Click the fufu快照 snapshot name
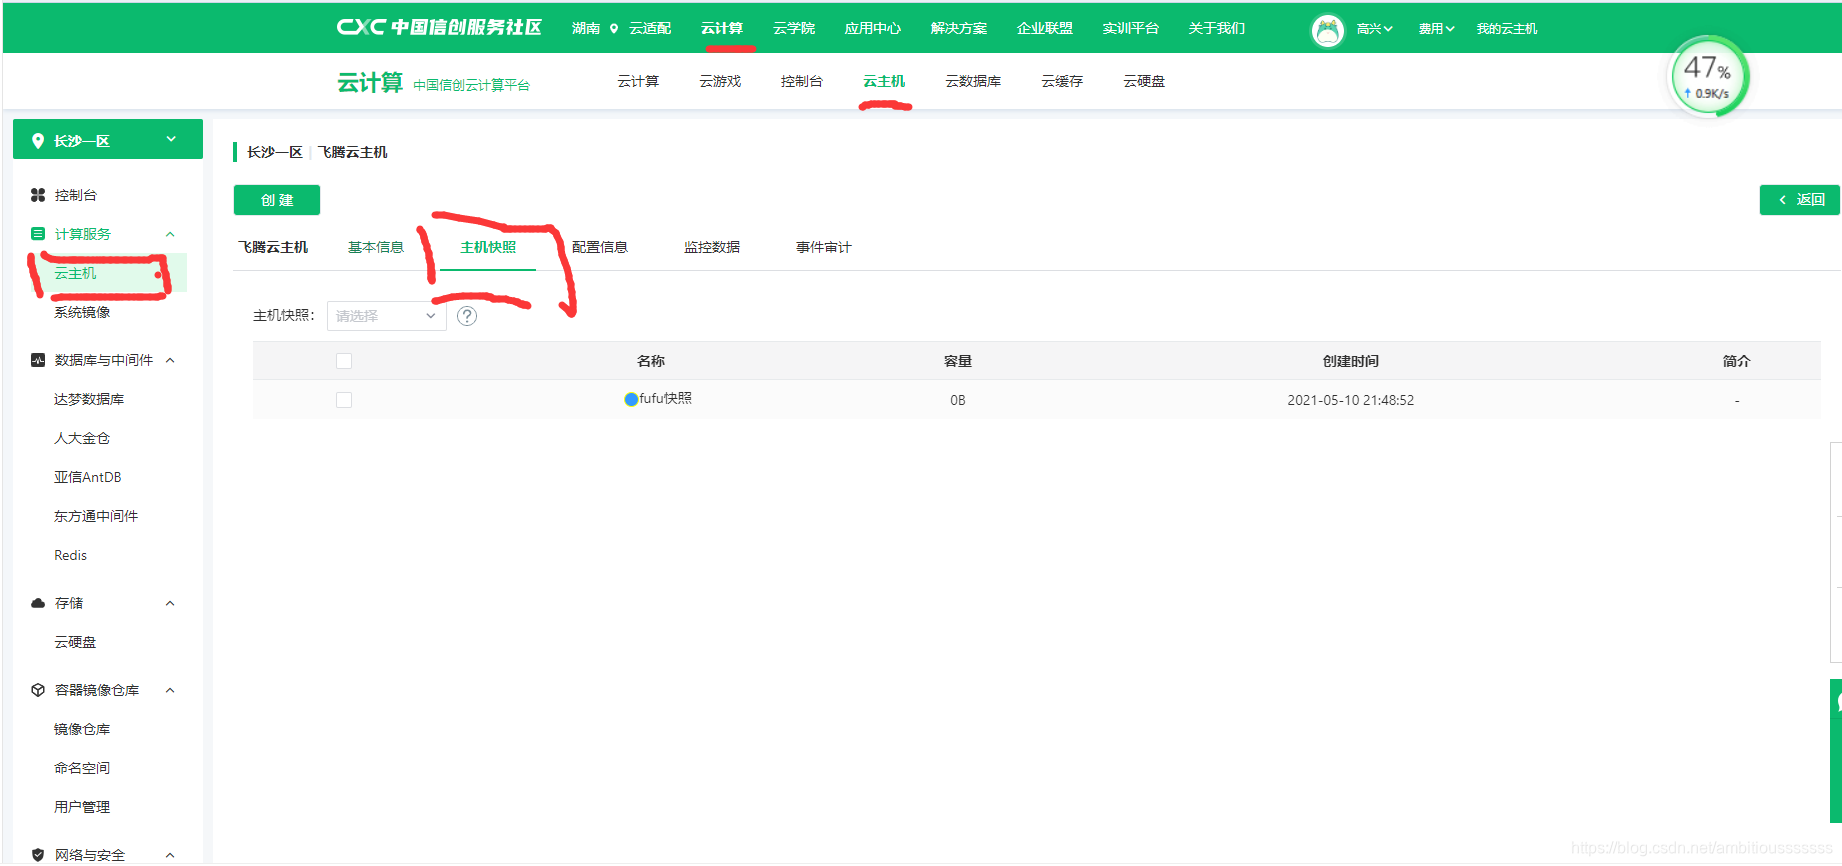This screenshot has height=866, width=1842. click(x=665, y=398)
